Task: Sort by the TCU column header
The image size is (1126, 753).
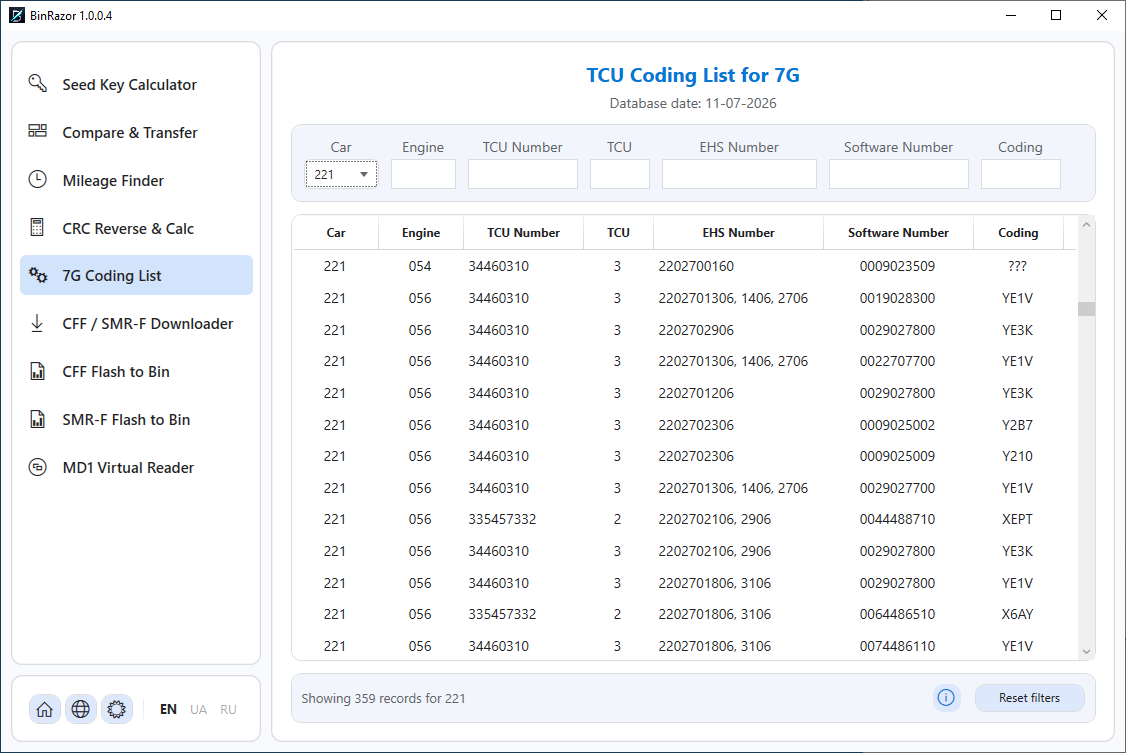Action: (618, 233)
